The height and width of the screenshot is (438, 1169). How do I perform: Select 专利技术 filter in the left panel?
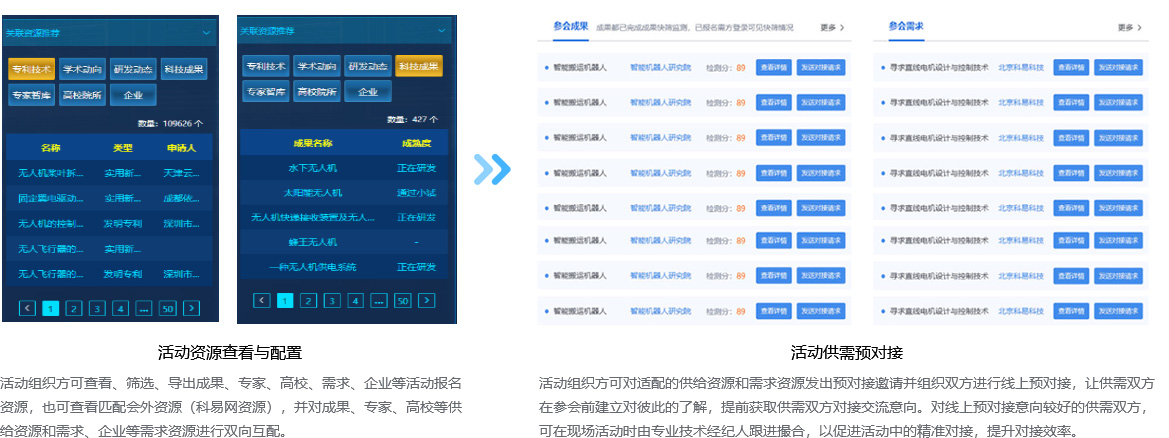30,70
